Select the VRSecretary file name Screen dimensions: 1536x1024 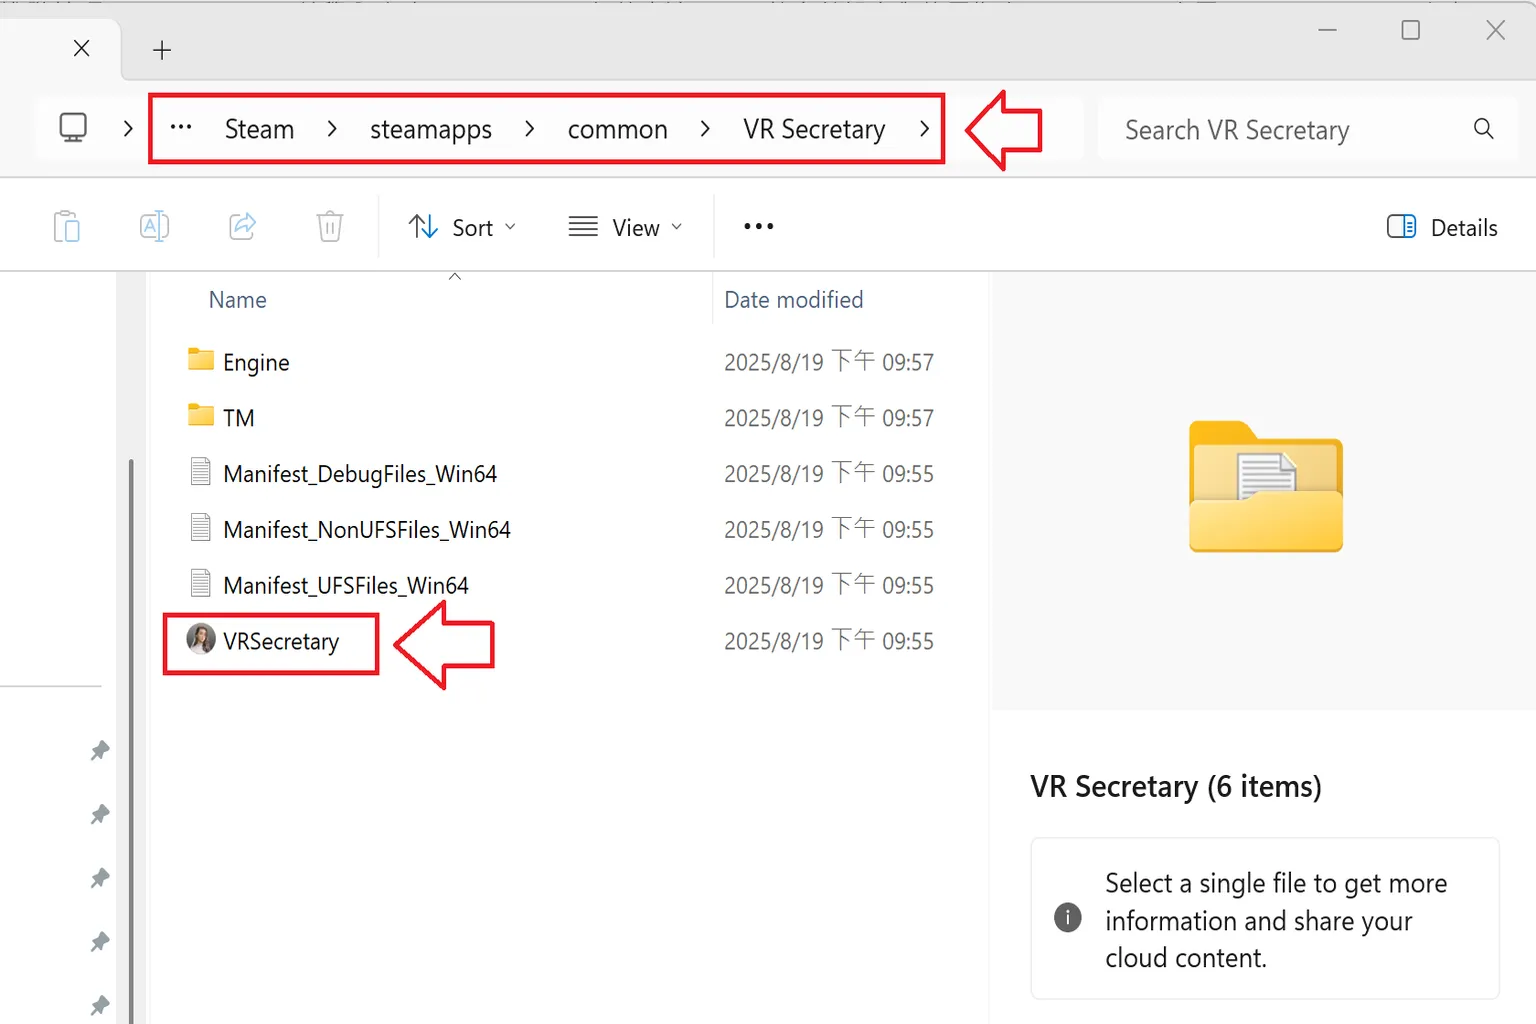[281, 642]
